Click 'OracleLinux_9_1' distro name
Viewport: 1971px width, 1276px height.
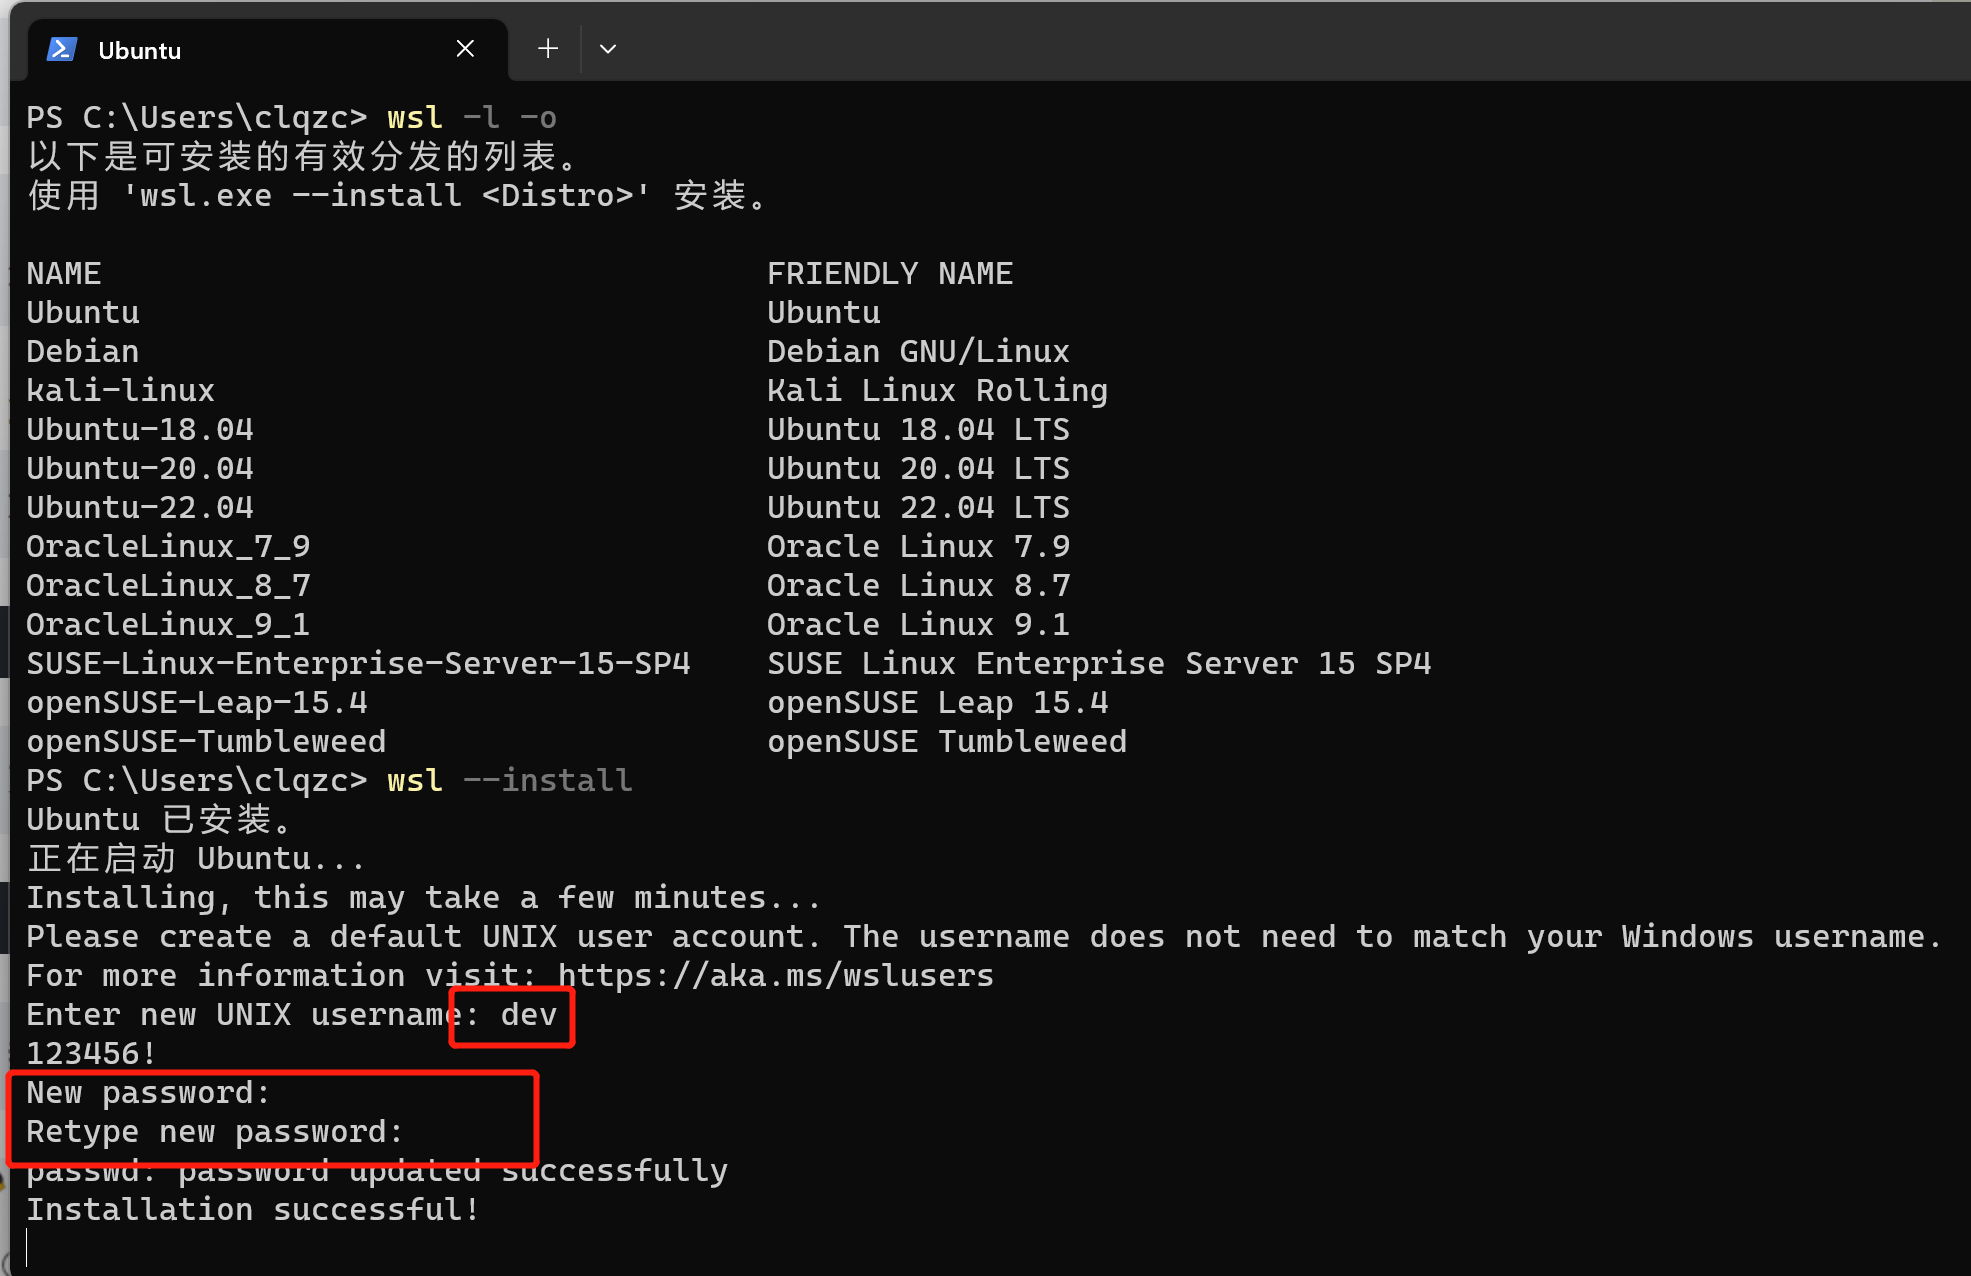[x=168, y=624]
